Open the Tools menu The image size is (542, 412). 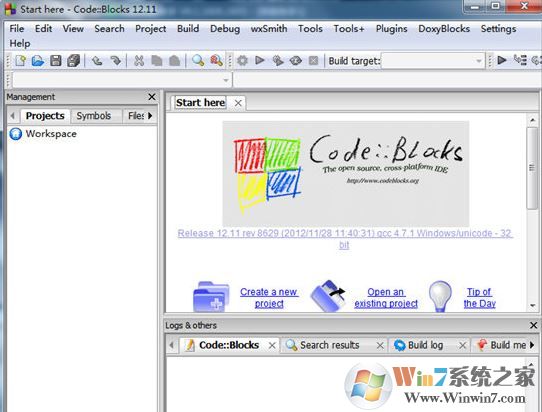click(310, 29)
